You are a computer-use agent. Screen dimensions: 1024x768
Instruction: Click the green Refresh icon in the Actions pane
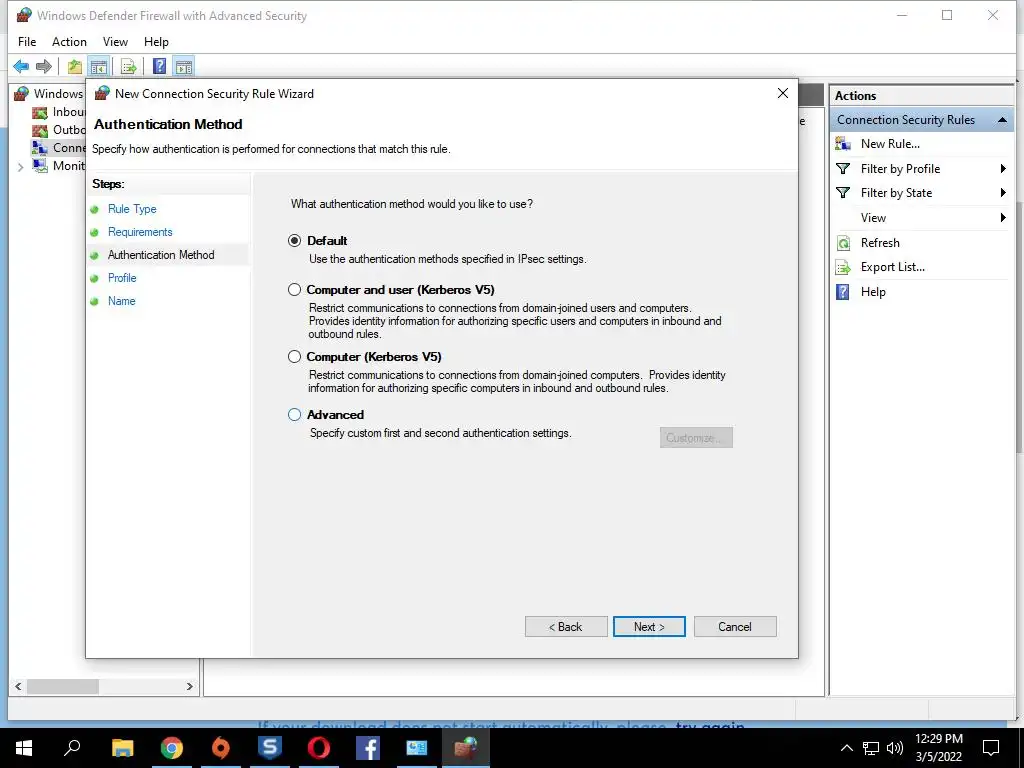click(843, 243)
